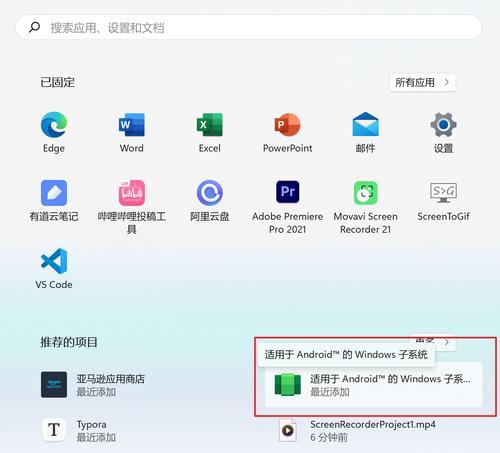
Task: Open the 邮件 mail app
Action: (x=365, y=124)
